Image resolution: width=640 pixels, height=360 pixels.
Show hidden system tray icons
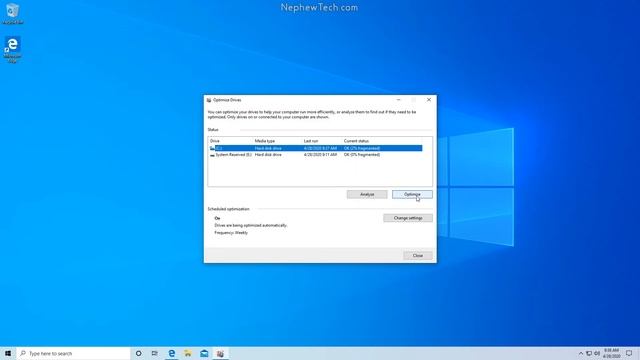point(581,353)
